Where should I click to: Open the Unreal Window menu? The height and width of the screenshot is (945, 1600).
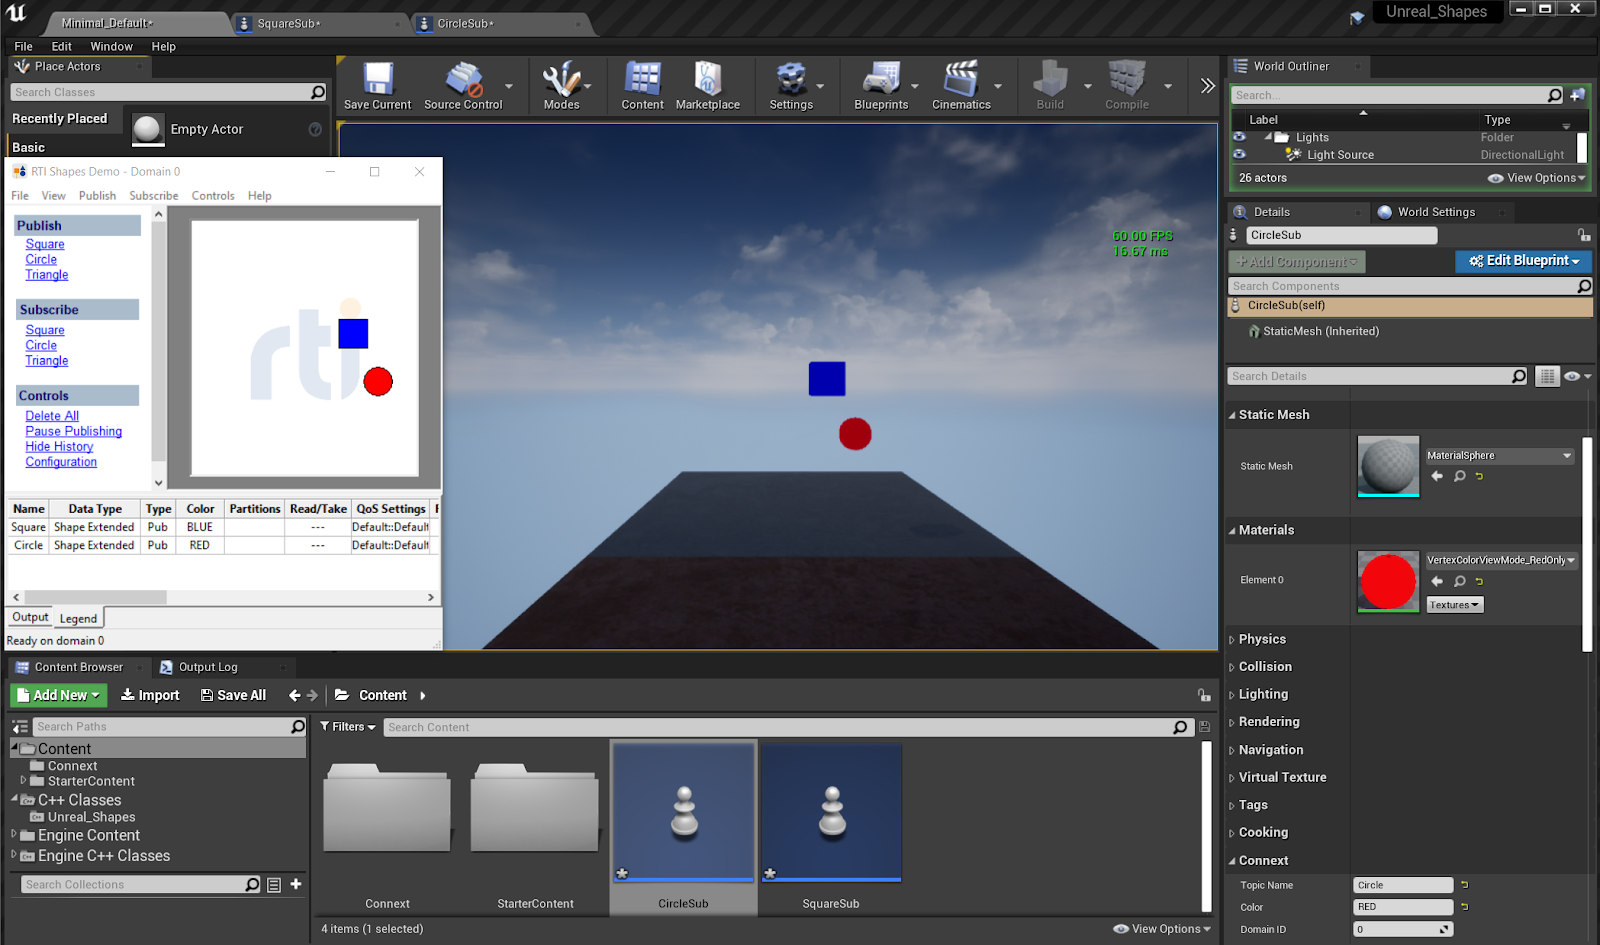coord(111,46)
